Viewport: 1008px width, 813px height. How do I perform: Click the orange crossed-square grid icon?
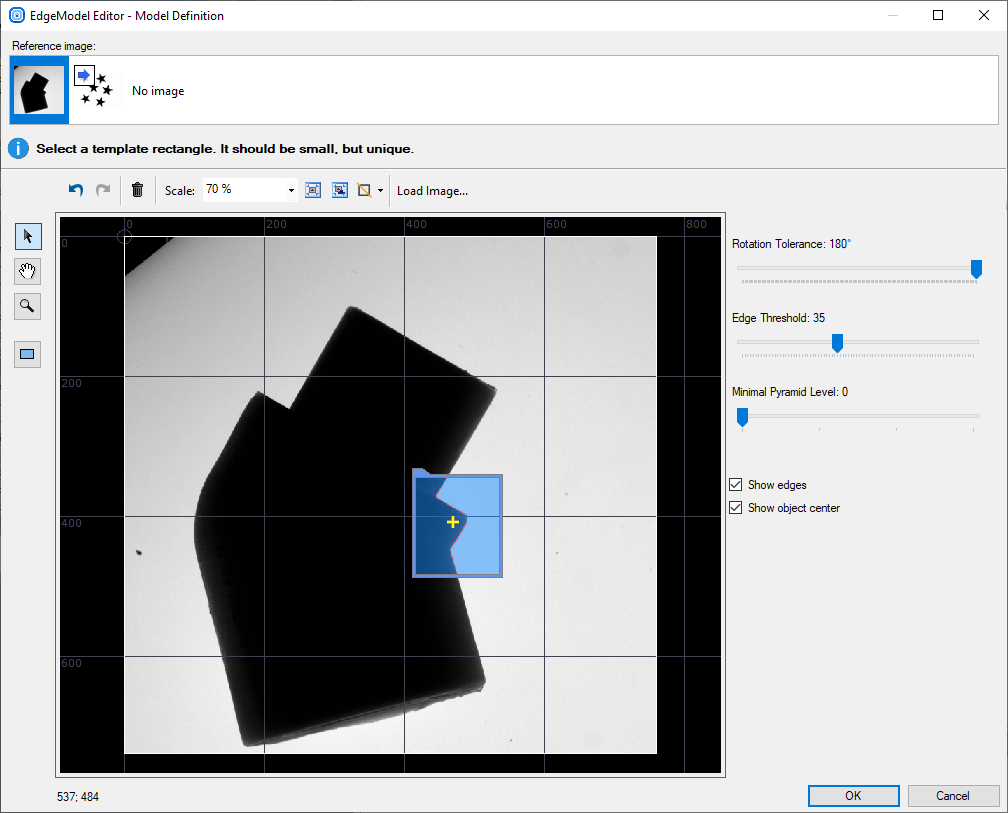(365, 190)
